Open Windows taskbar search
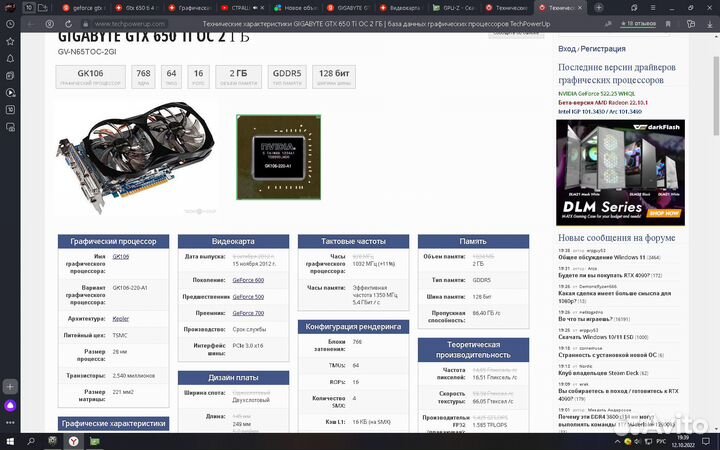 tap(31, 442)
